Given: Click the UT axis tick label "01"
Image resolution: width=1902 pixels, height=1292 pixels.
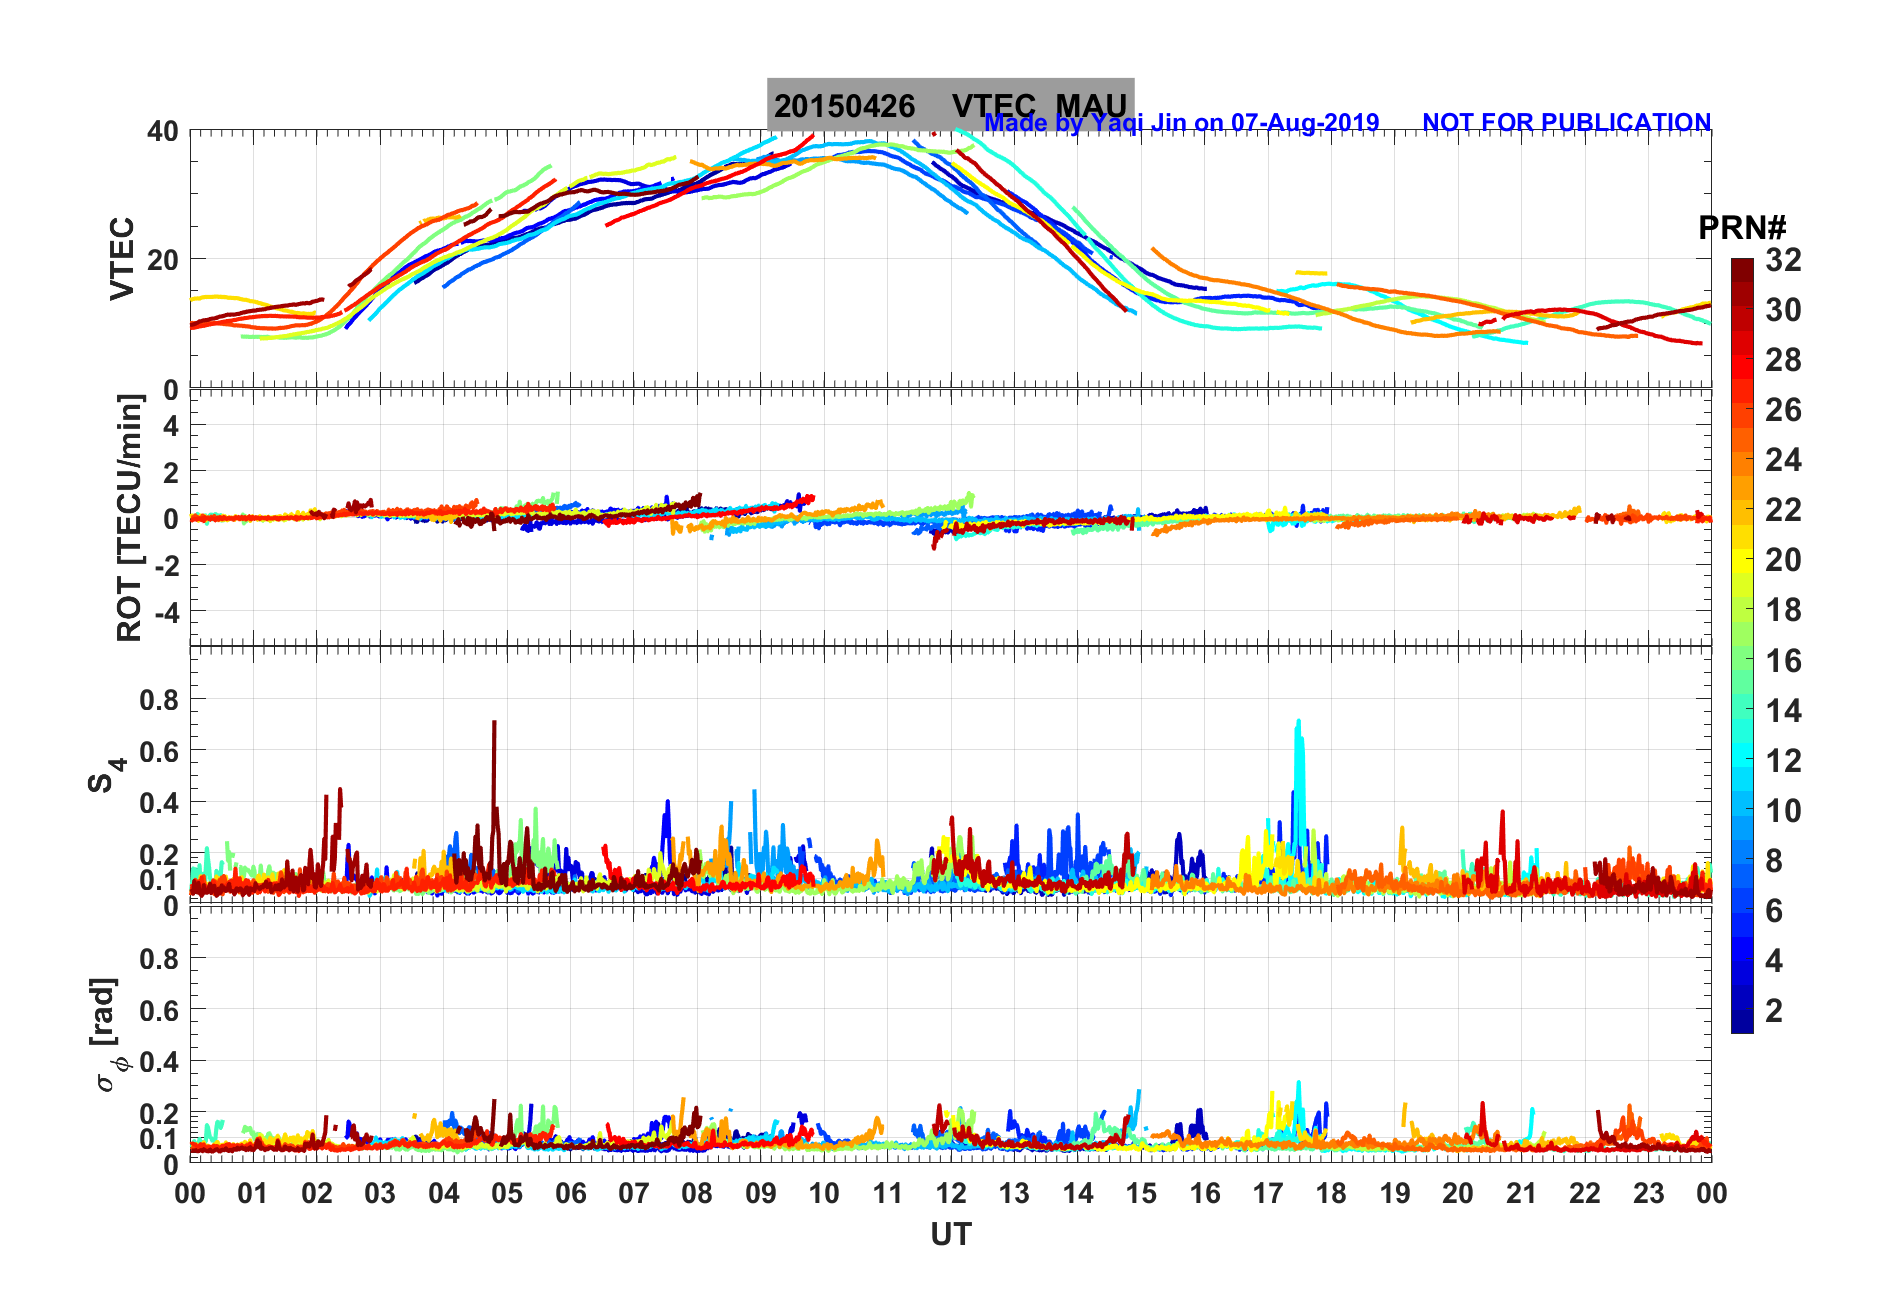Looking at the screenshot, I should (x=253, y=1193).
